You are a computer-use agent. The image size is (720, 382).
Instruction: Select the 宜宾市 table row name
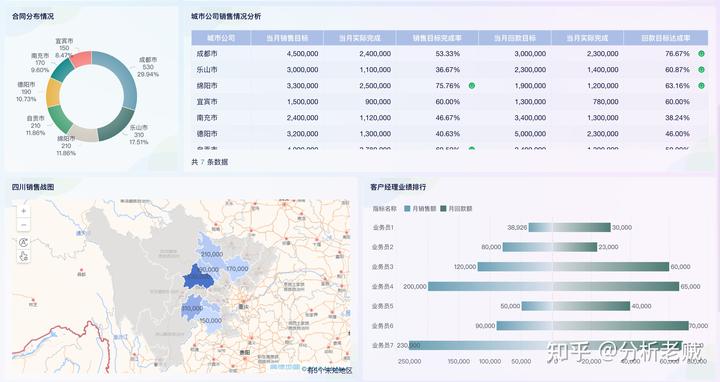207,102
